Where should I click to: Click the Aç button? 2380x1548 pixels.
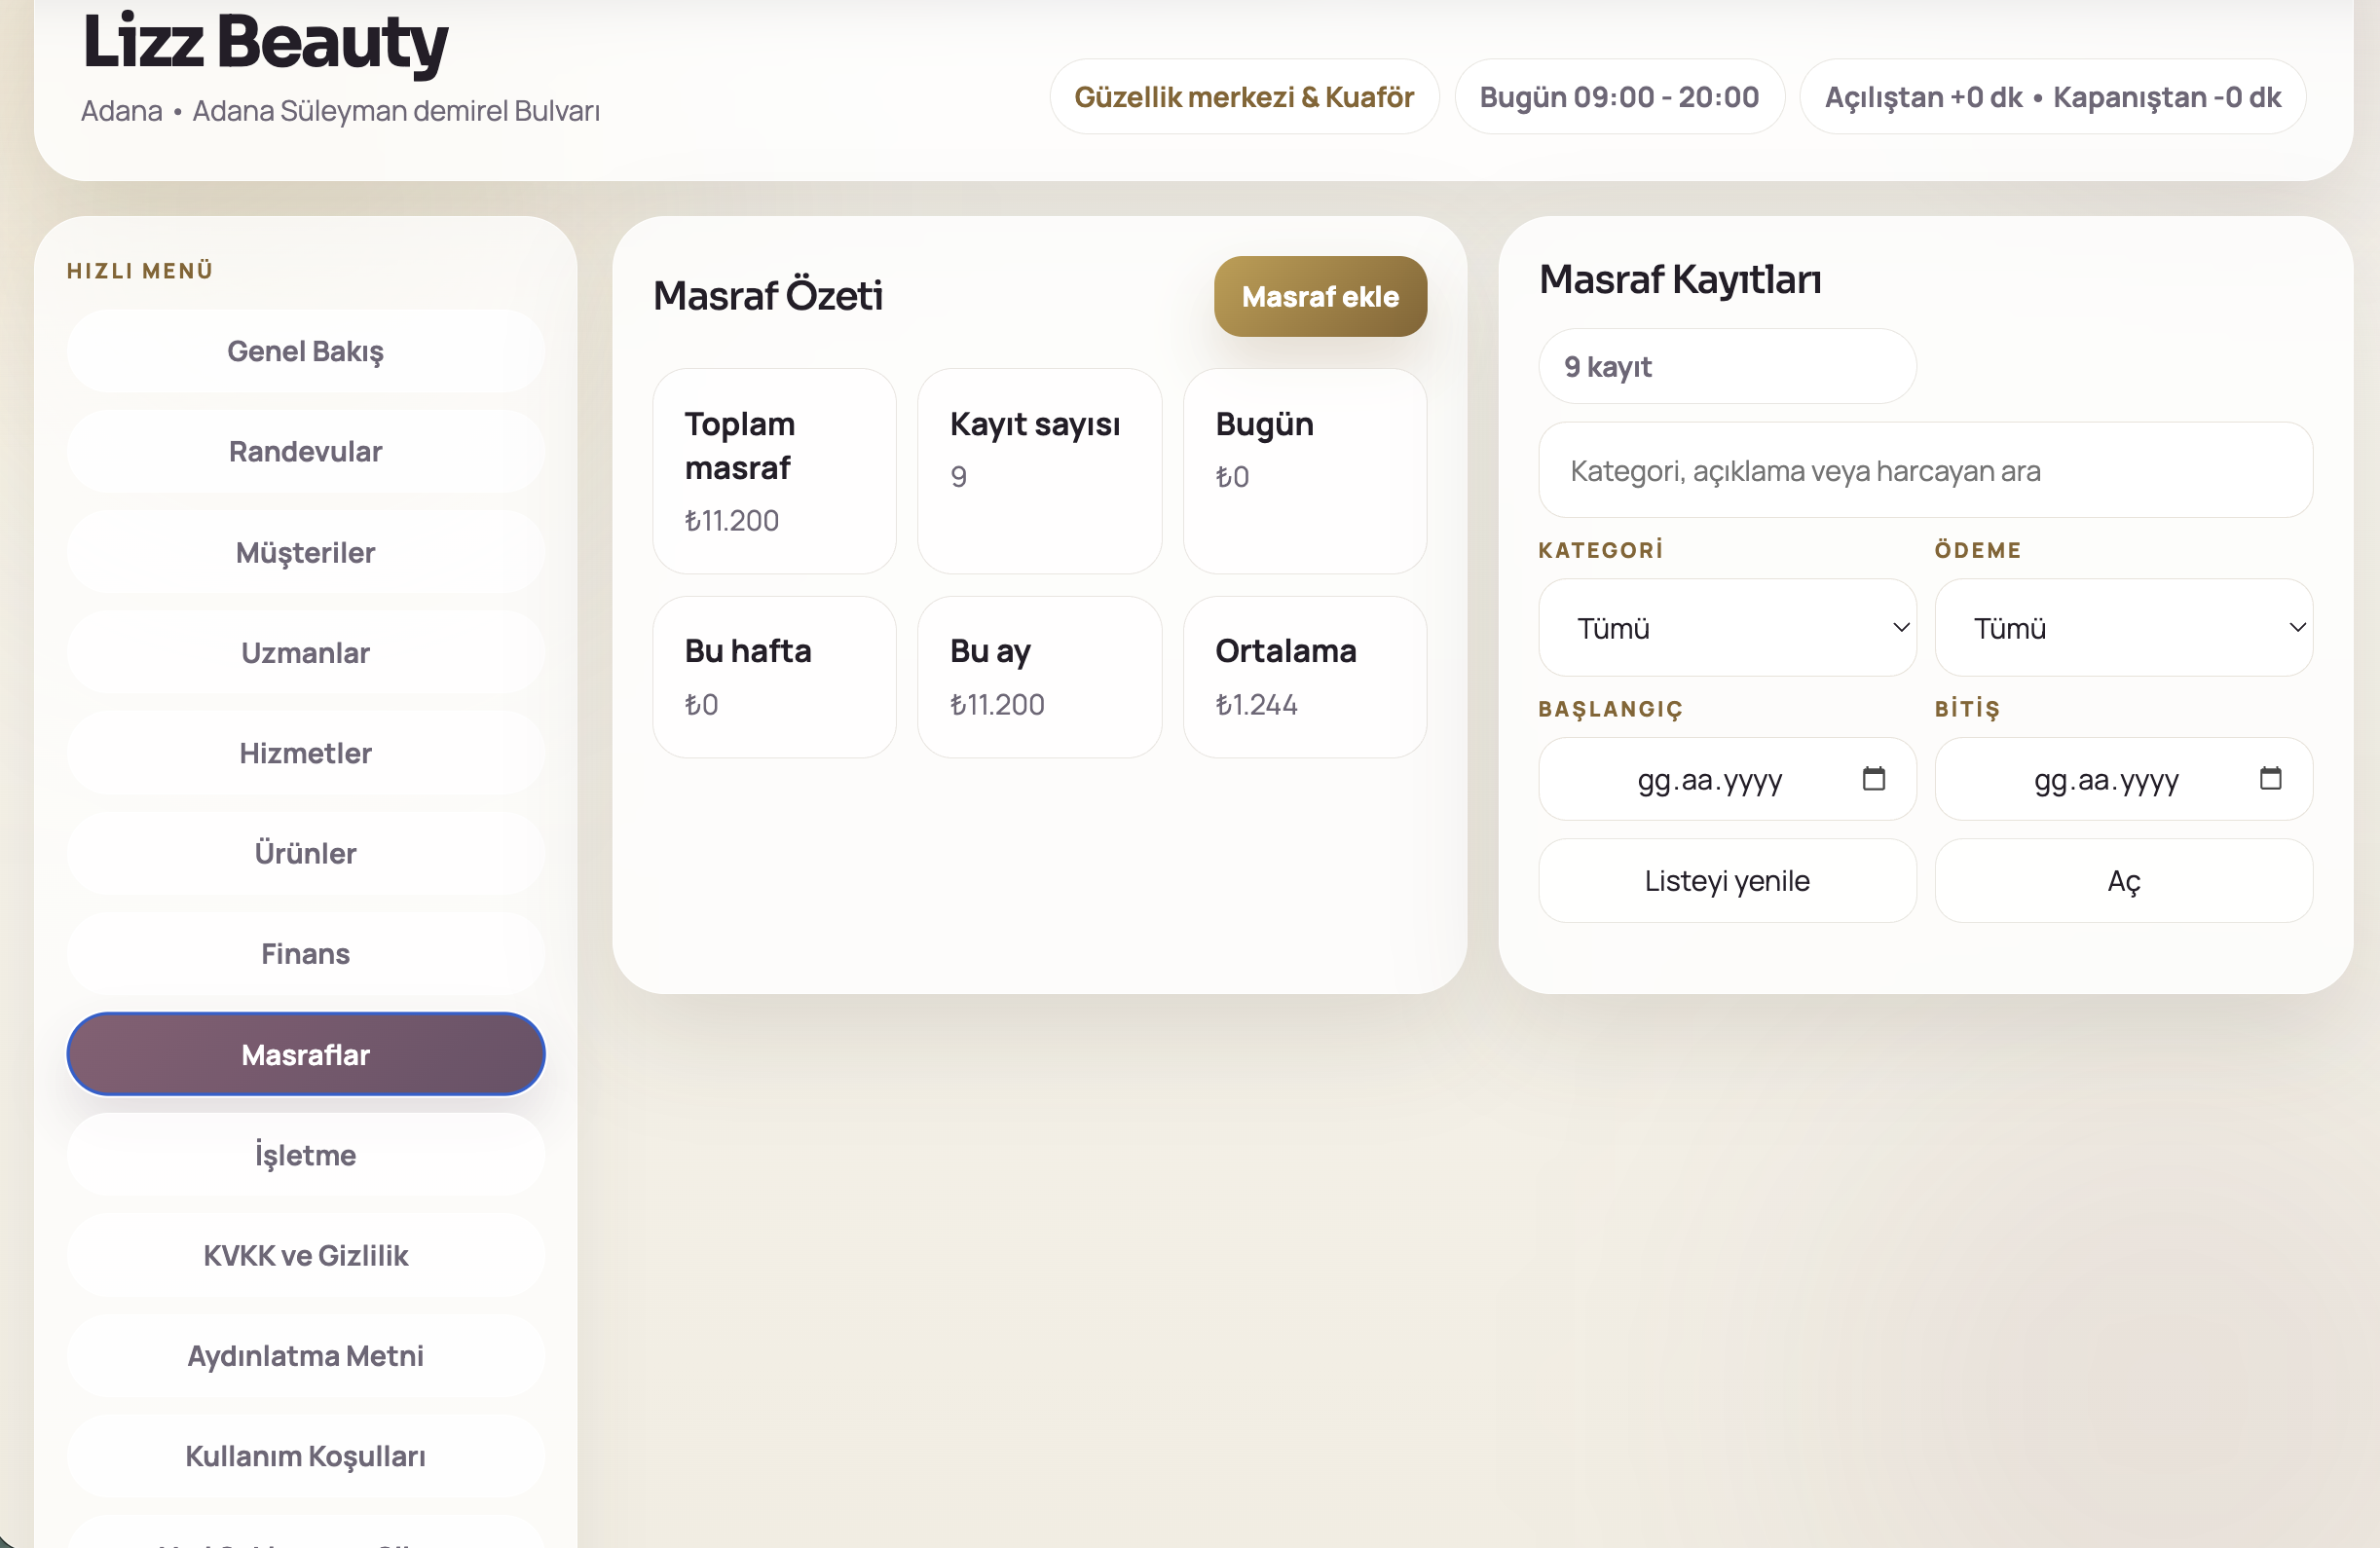tap(2123, 881)
